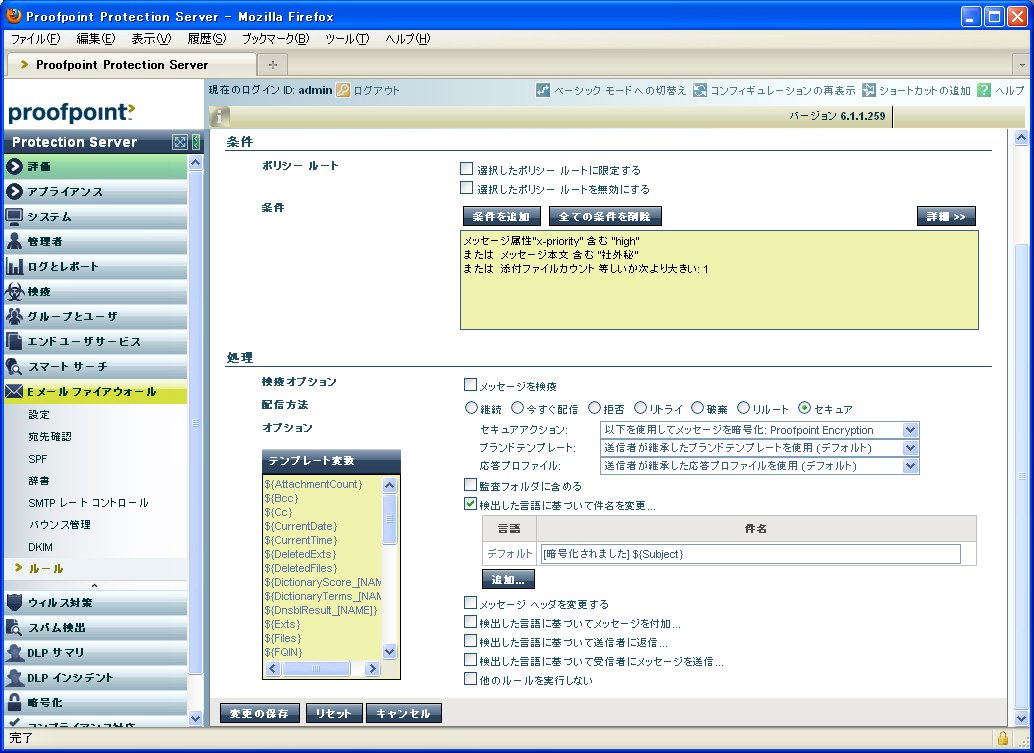1034x753 pixels.
Task: Open ログとレポート chart icon
Action: (x=14, y=266)
